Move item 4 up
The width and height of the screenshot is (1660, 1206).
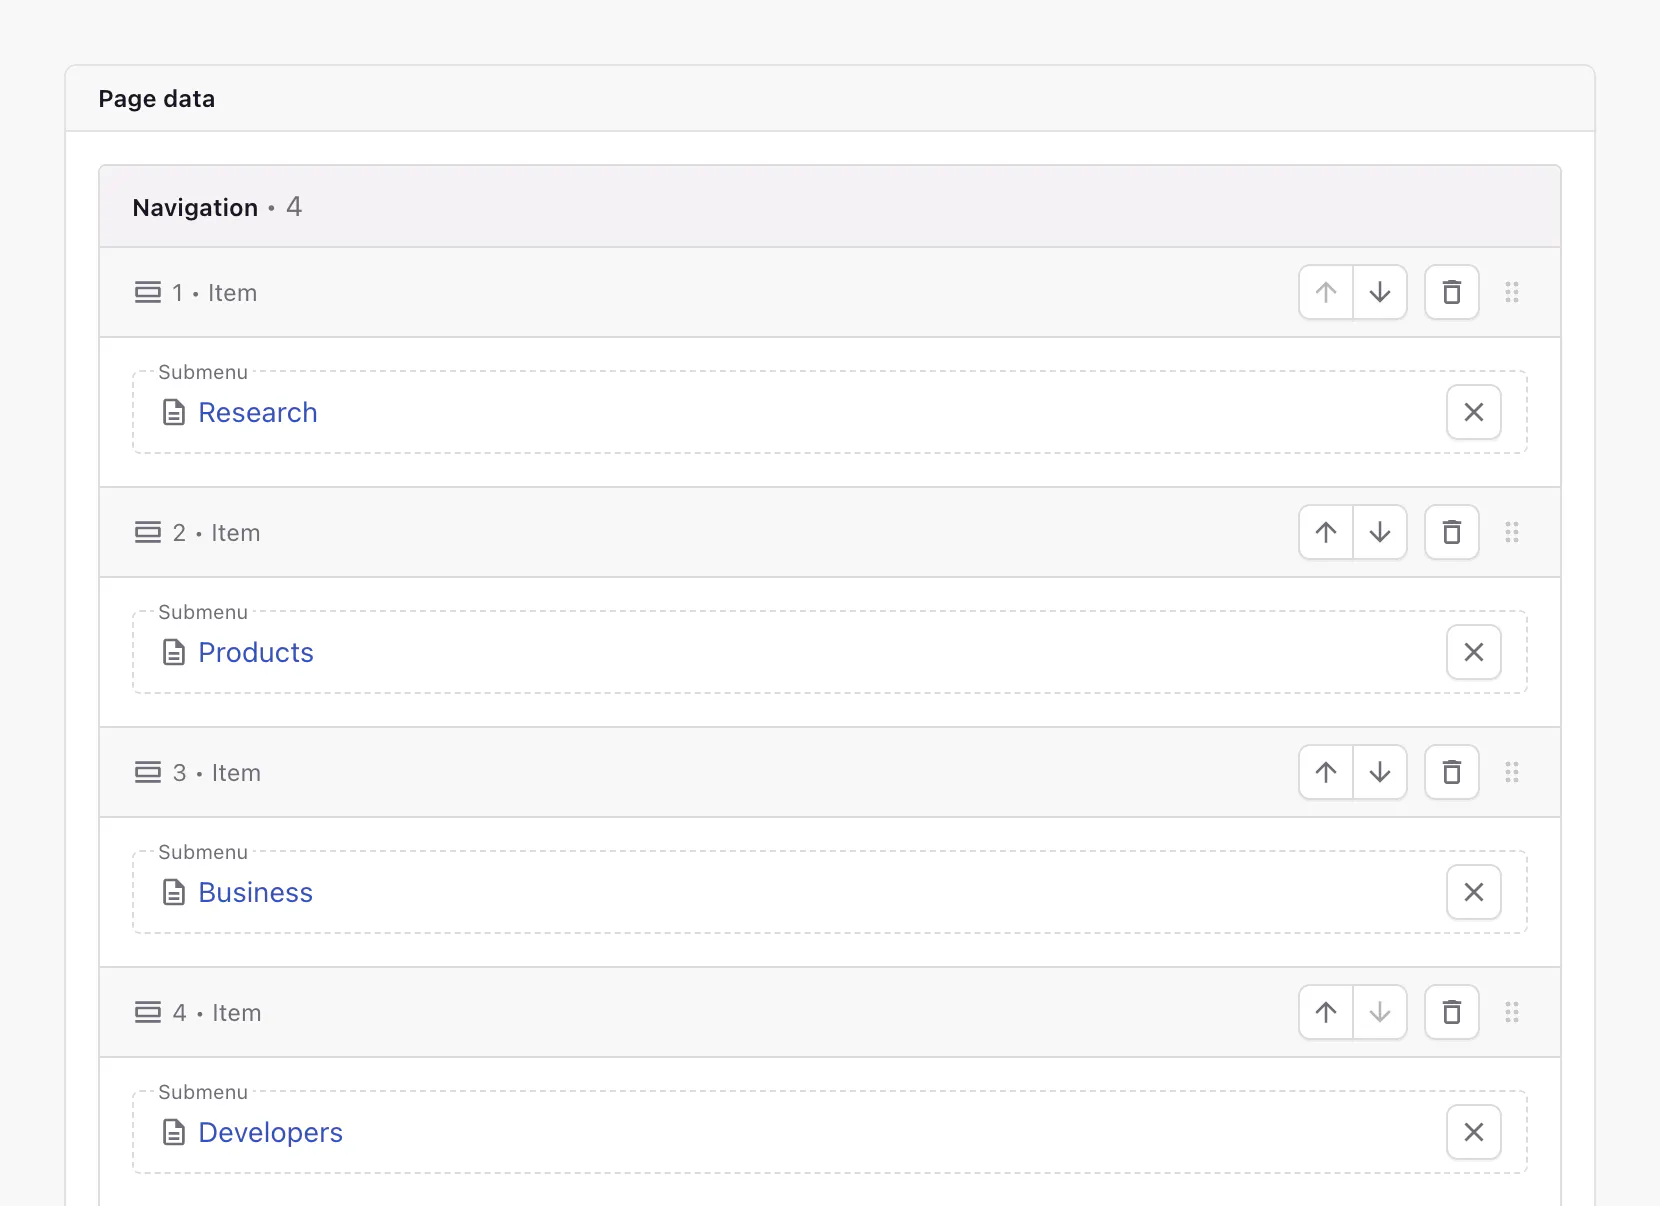point(1326,1012)
